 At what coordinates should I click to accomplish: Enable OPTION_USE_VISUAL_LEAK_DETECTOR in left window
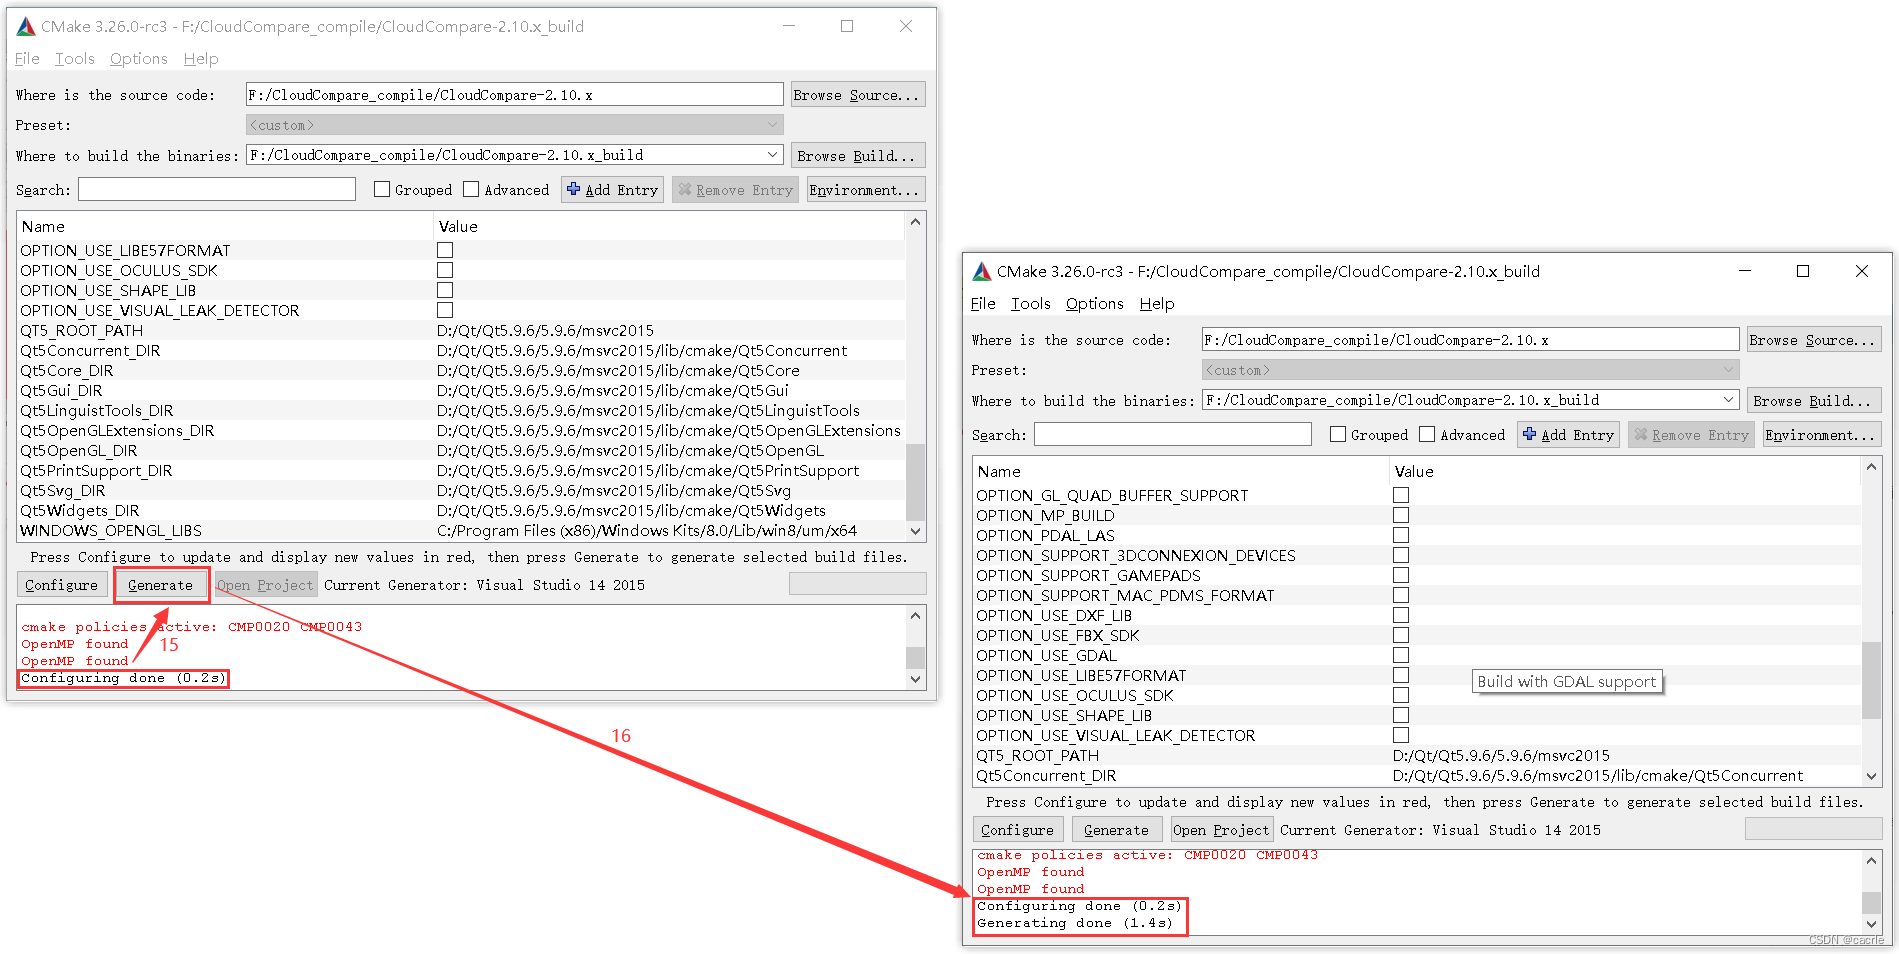445,310
